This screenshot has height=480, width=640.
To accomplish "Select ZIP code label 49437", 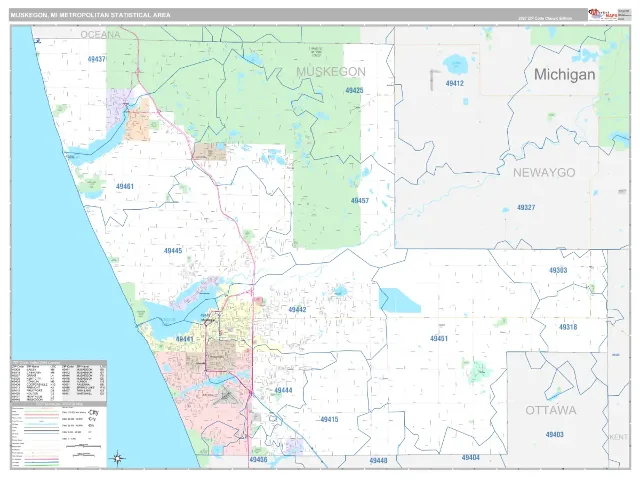I will pyautogui.click(x=97, y=59).
